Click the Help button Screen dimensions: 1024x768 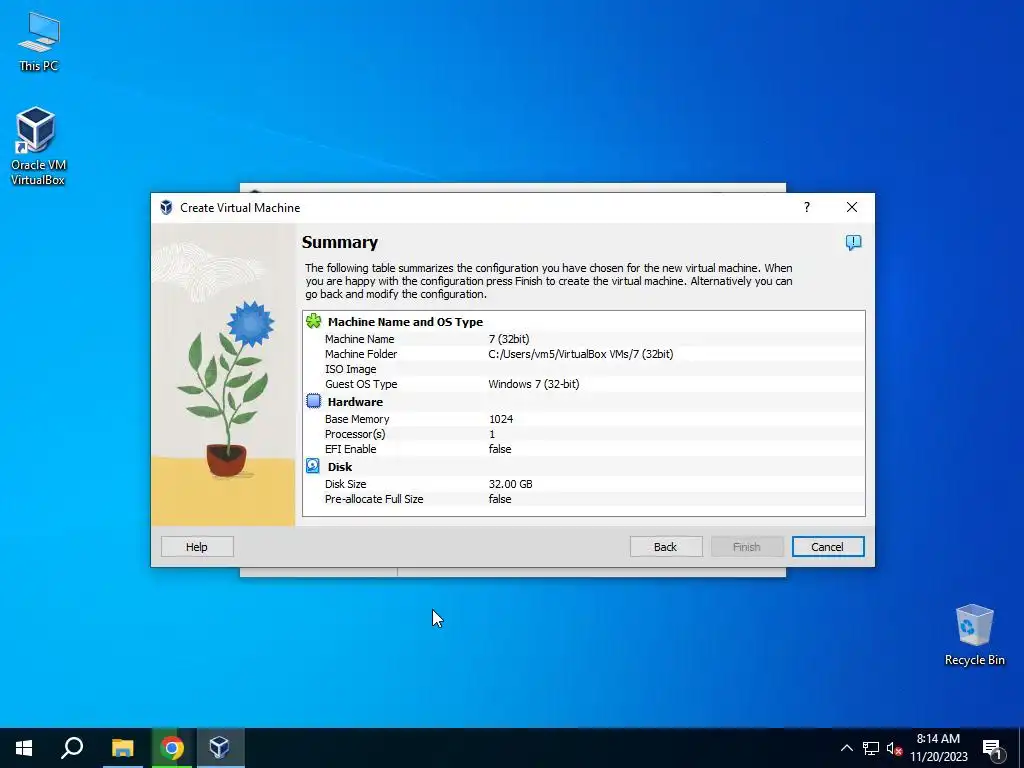click(x=197, y=547)
